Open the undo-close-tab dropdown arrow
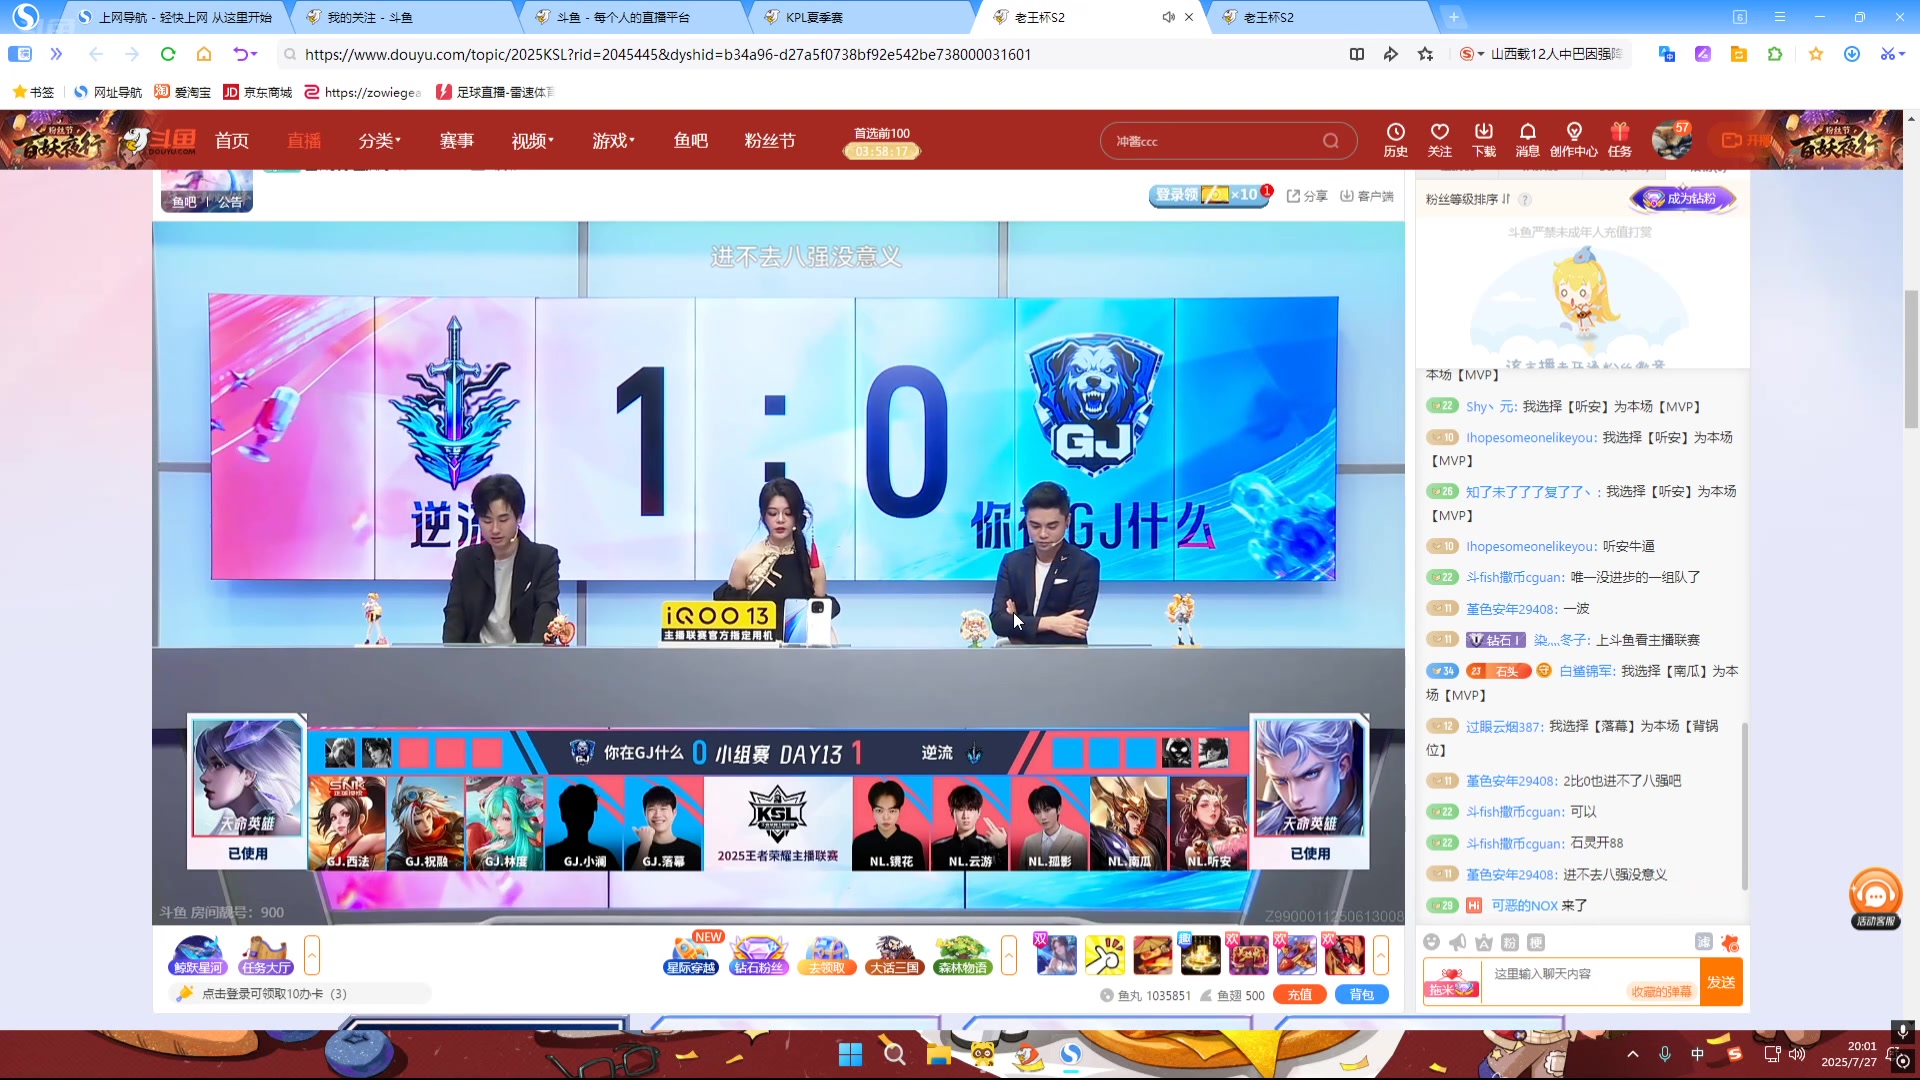1920x1080 pixels. pos(254,54)
